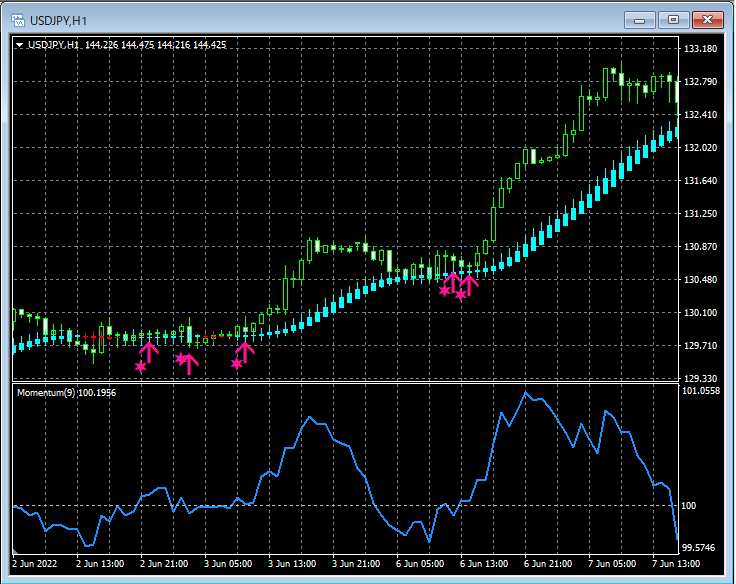Viewport: 736px width, 584px height.
Task: Click the first pink buy arrow near 2 Jun 21:00
Action: click(149, 351)
